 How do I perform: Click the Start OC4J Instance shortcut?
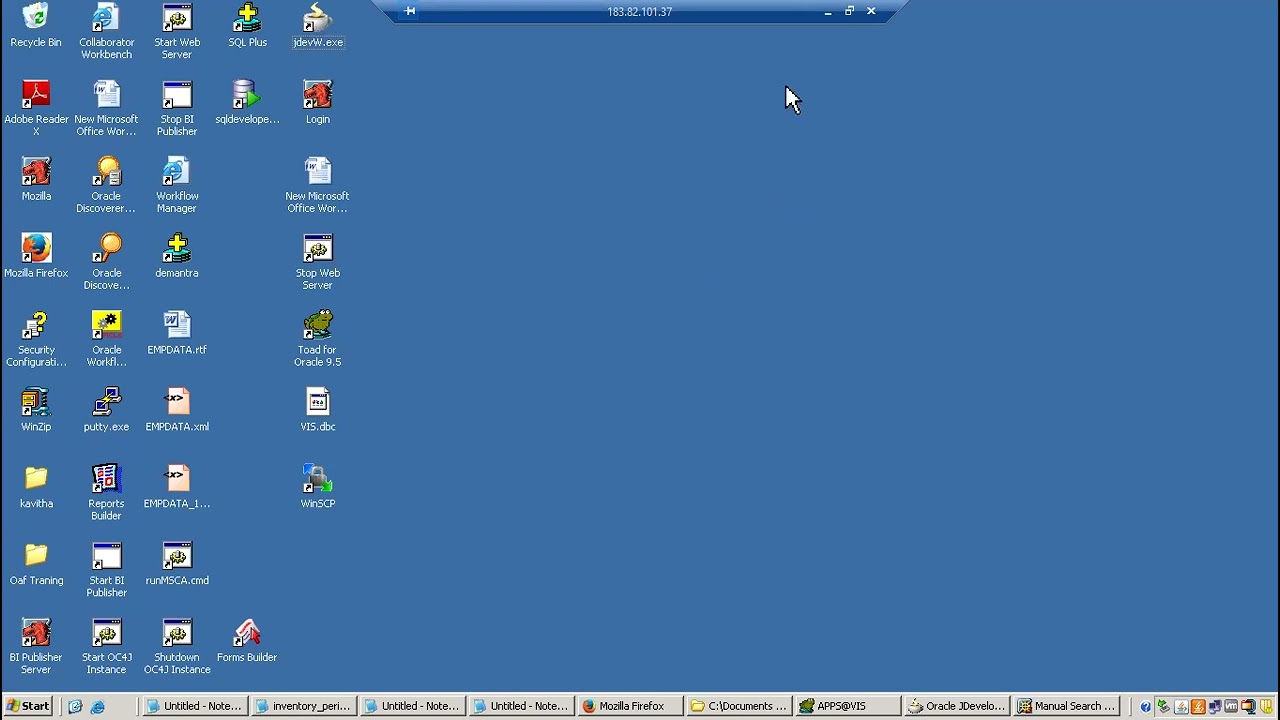(106, 648)
